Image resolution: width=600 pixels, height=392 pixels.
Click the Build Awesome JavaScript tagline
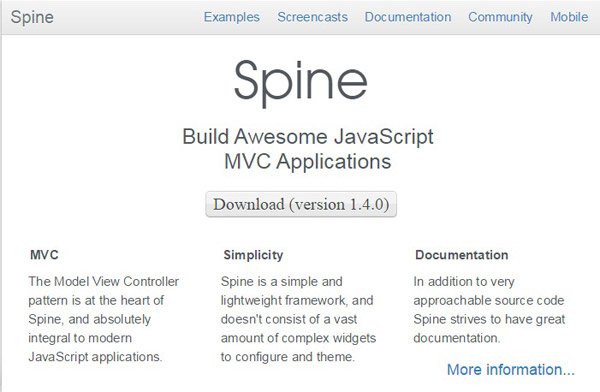coord(308,137)
